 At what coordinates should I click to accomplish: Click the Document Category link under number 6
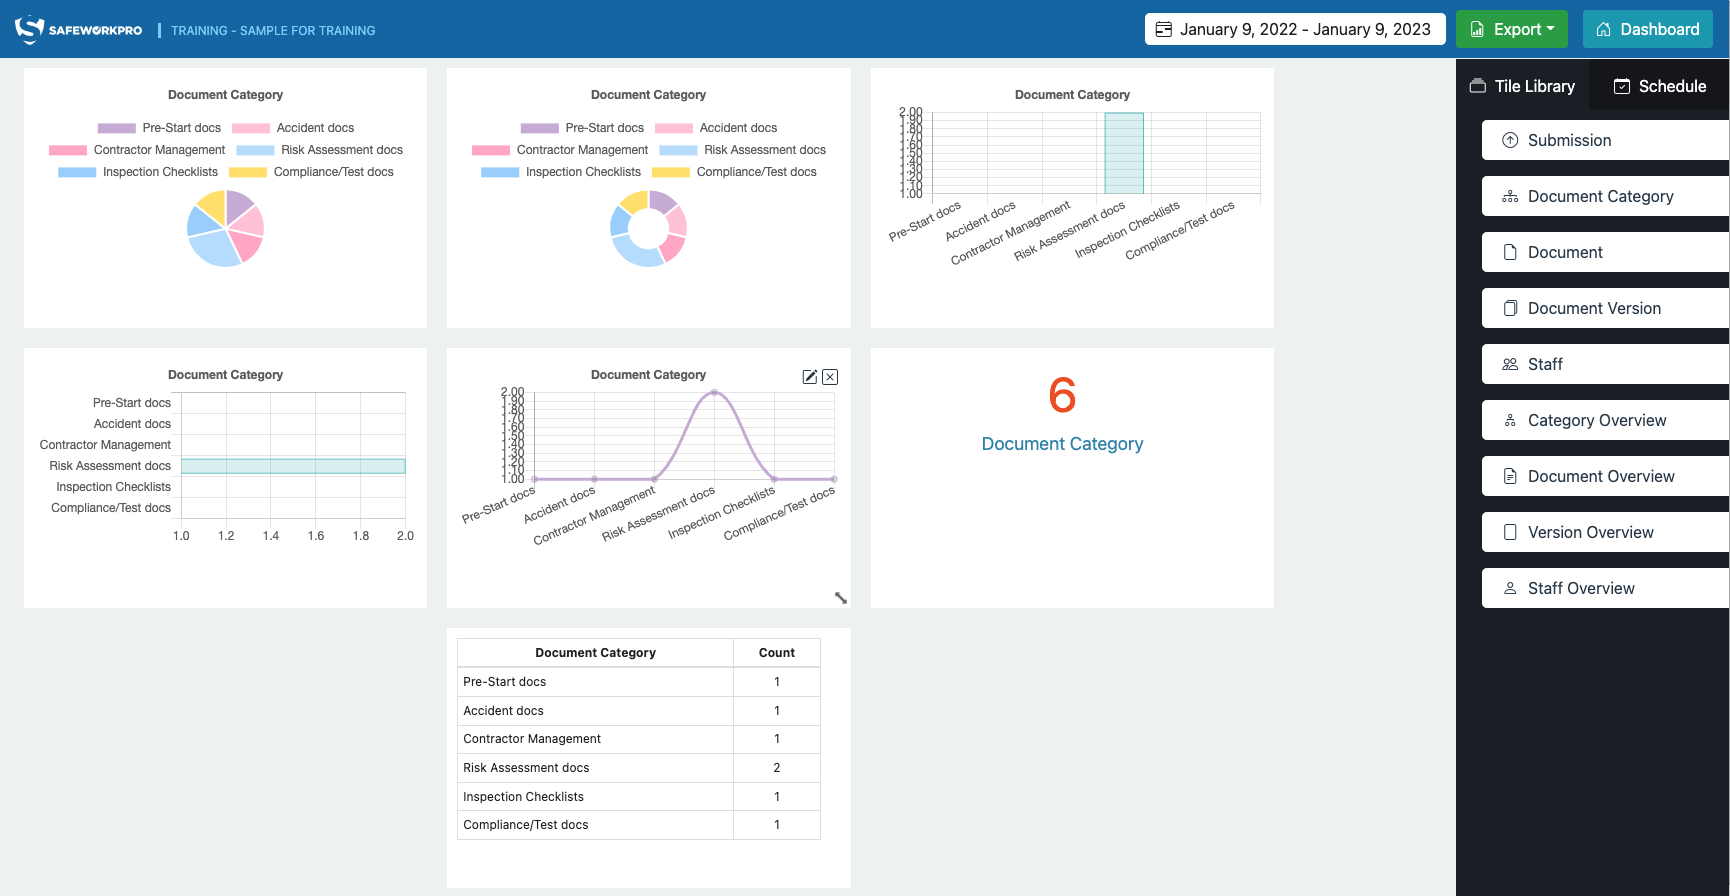pyautogui.click(x=1062, y=444)
